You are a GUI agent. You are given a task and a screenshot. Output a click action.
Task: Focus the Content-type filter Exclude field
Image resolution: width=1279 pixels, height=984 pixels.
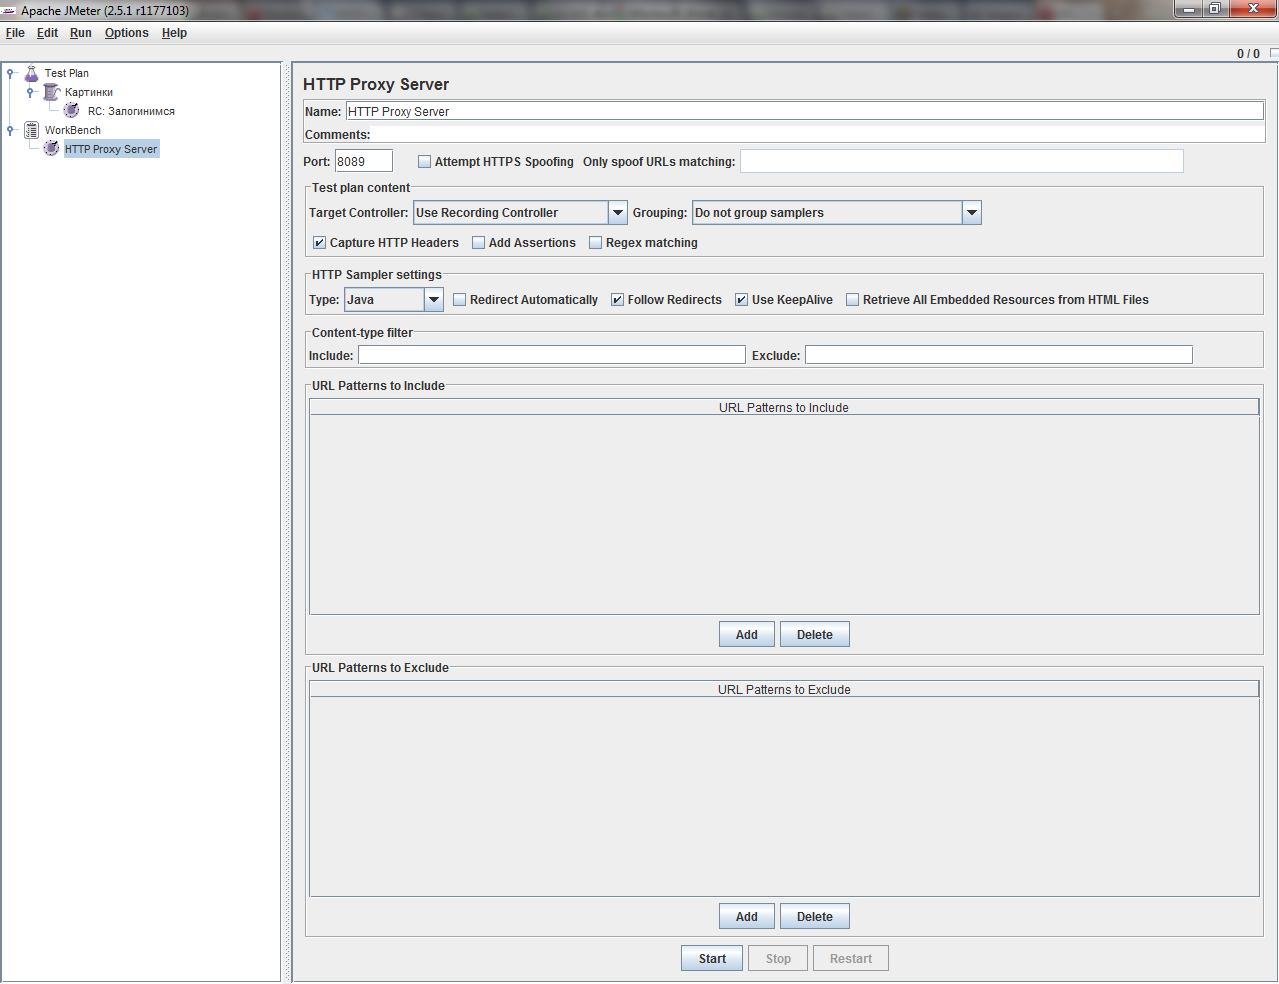(999, 356)
